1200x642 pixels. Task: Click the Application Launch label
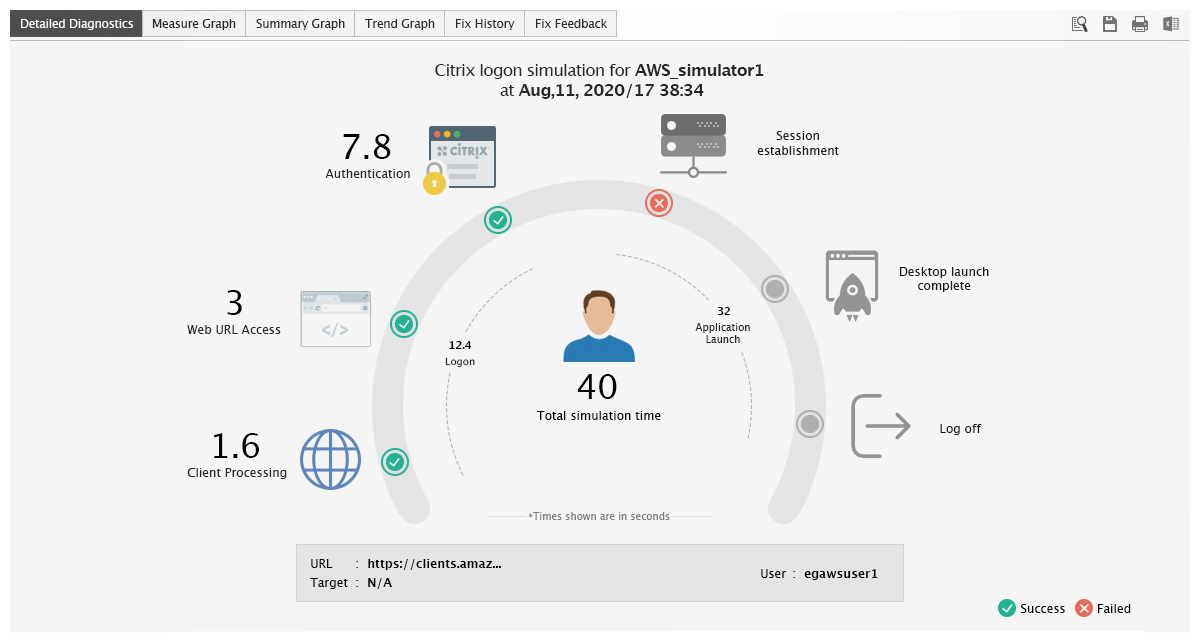pos(723,333)
